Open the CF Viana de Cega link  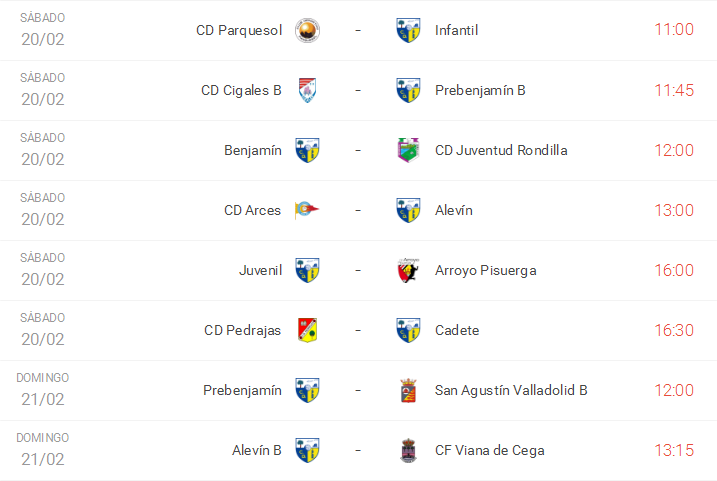[x=489, y=450]
